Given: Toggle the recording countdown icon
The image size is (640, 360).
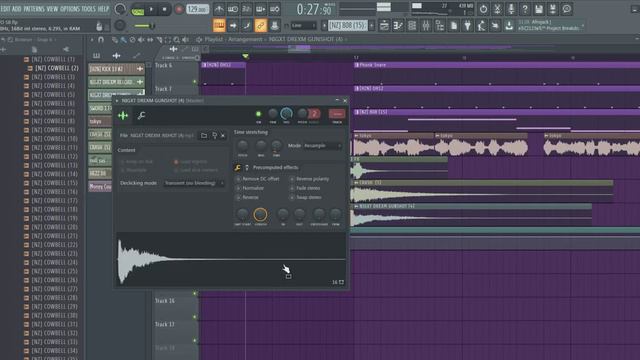Looking at the screenshot, I should click(247, 9).
